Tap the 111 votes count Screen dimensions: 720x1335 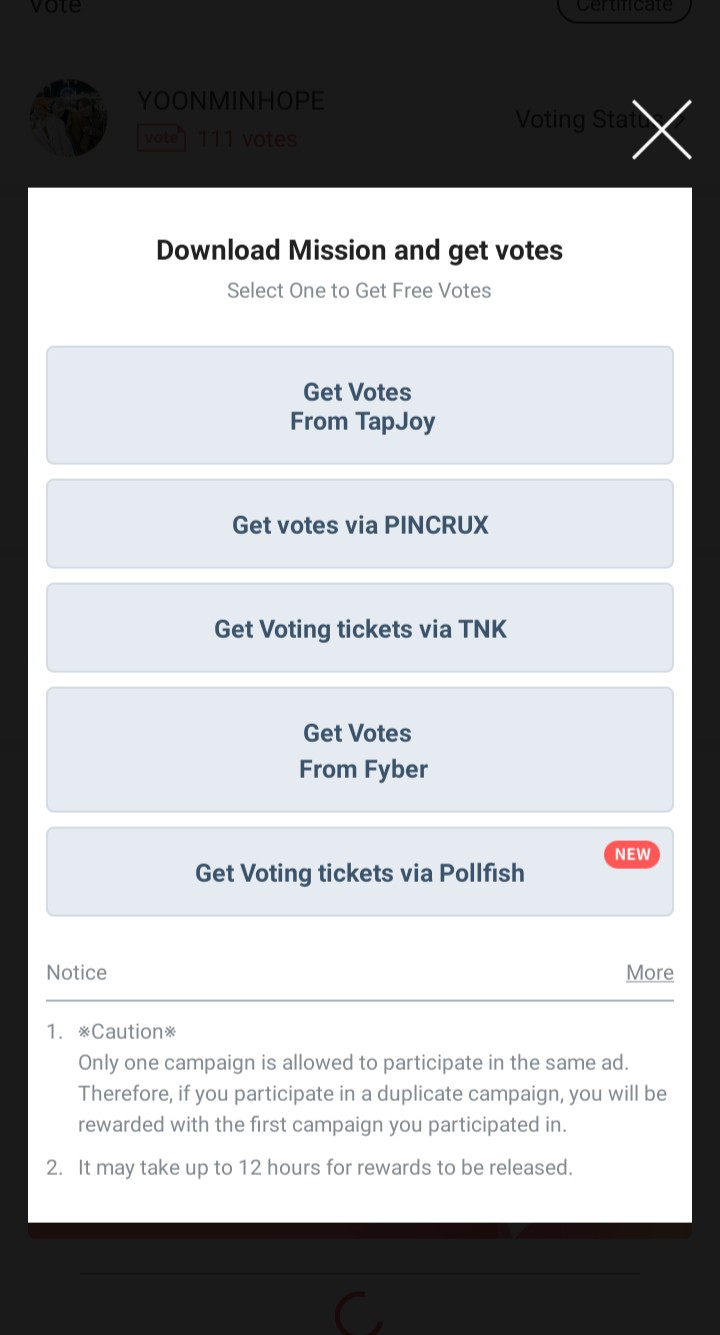247,139
